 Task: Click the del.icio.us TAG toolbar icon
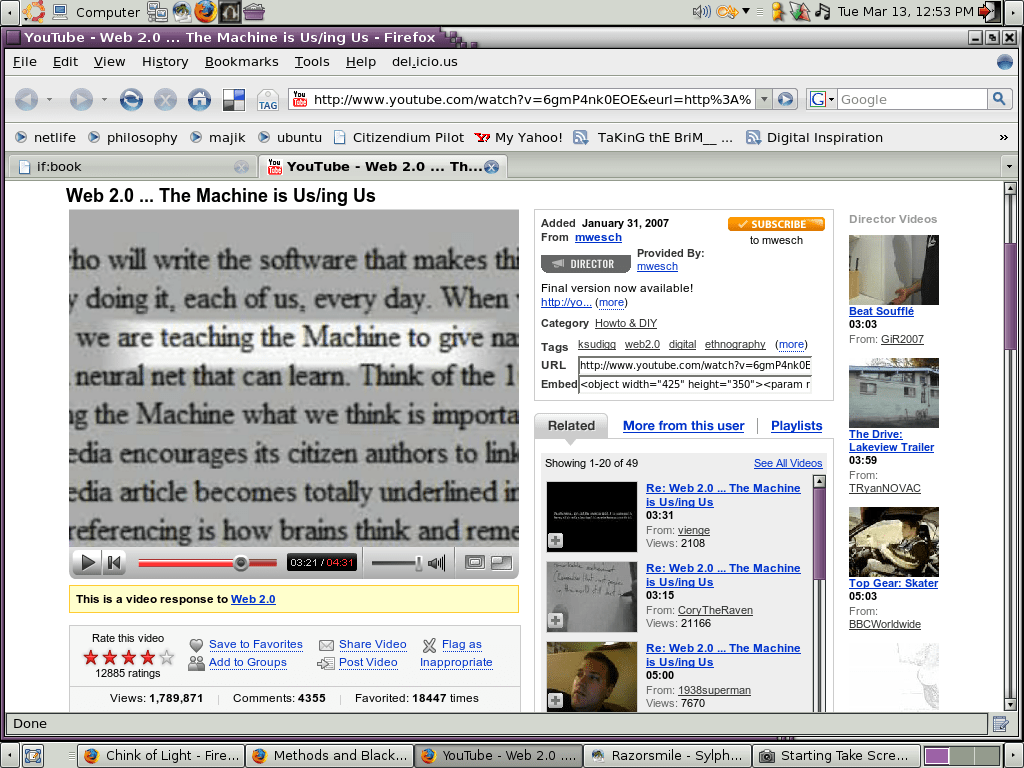click(267, 99)
